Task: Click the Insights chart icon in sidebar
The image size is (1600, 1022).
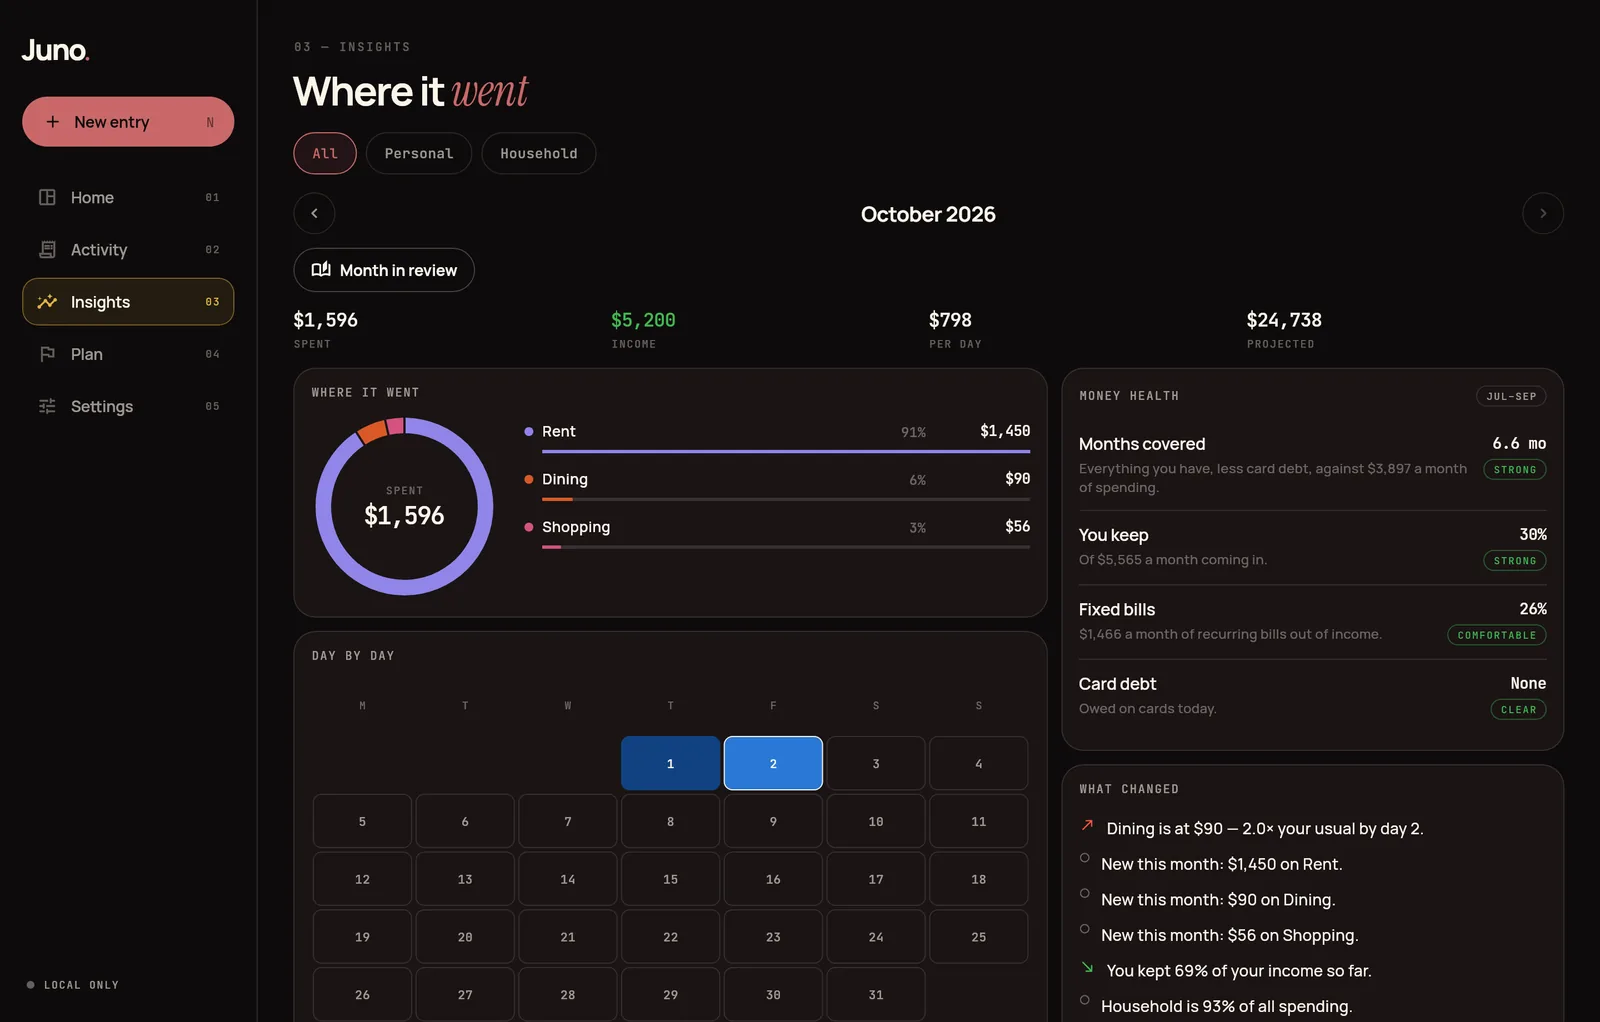Action: click(x=47, y=302)
